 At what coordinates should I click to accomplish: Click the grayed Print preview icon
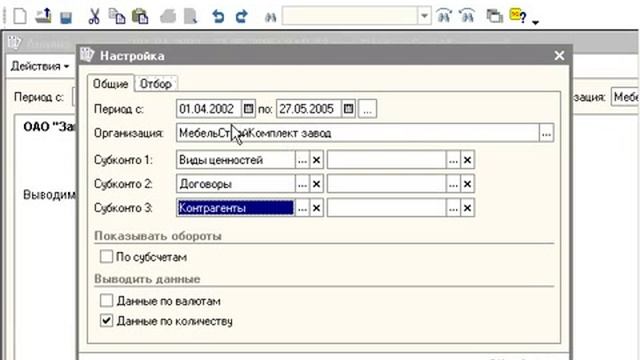[191, 17]
